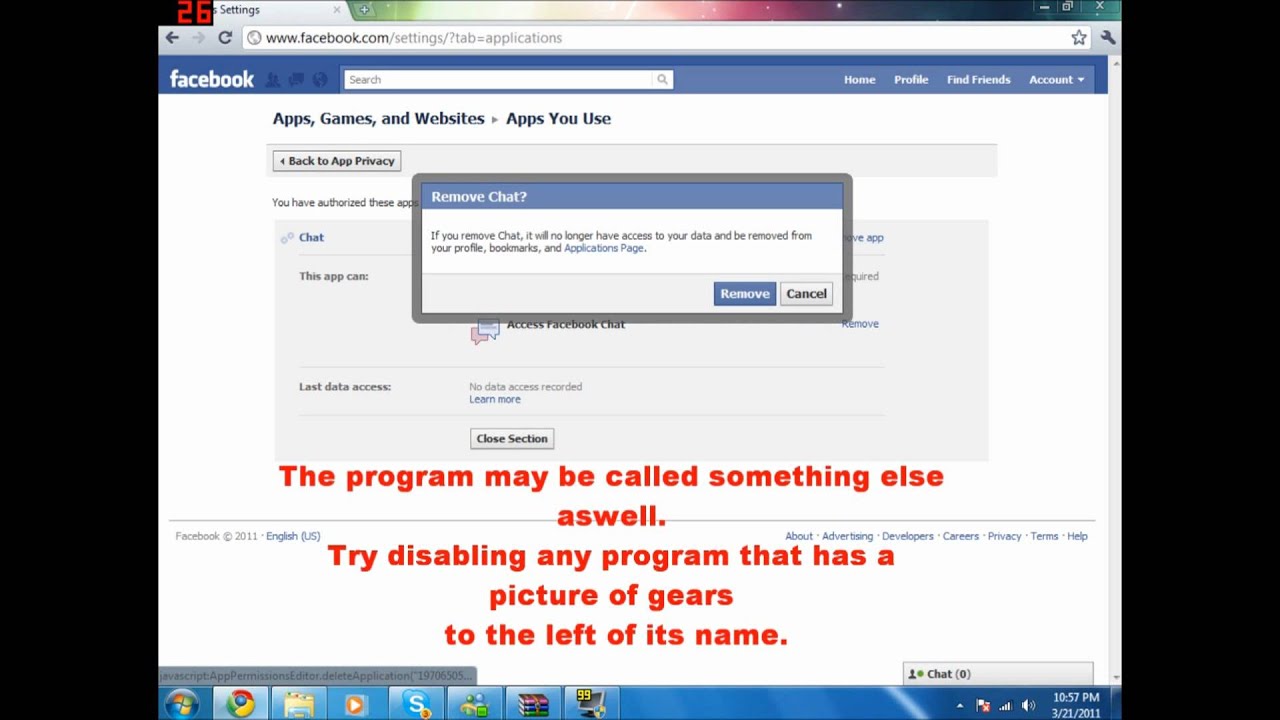
Task: Open the notifications globe icon
Action: (x=320, y=79)
